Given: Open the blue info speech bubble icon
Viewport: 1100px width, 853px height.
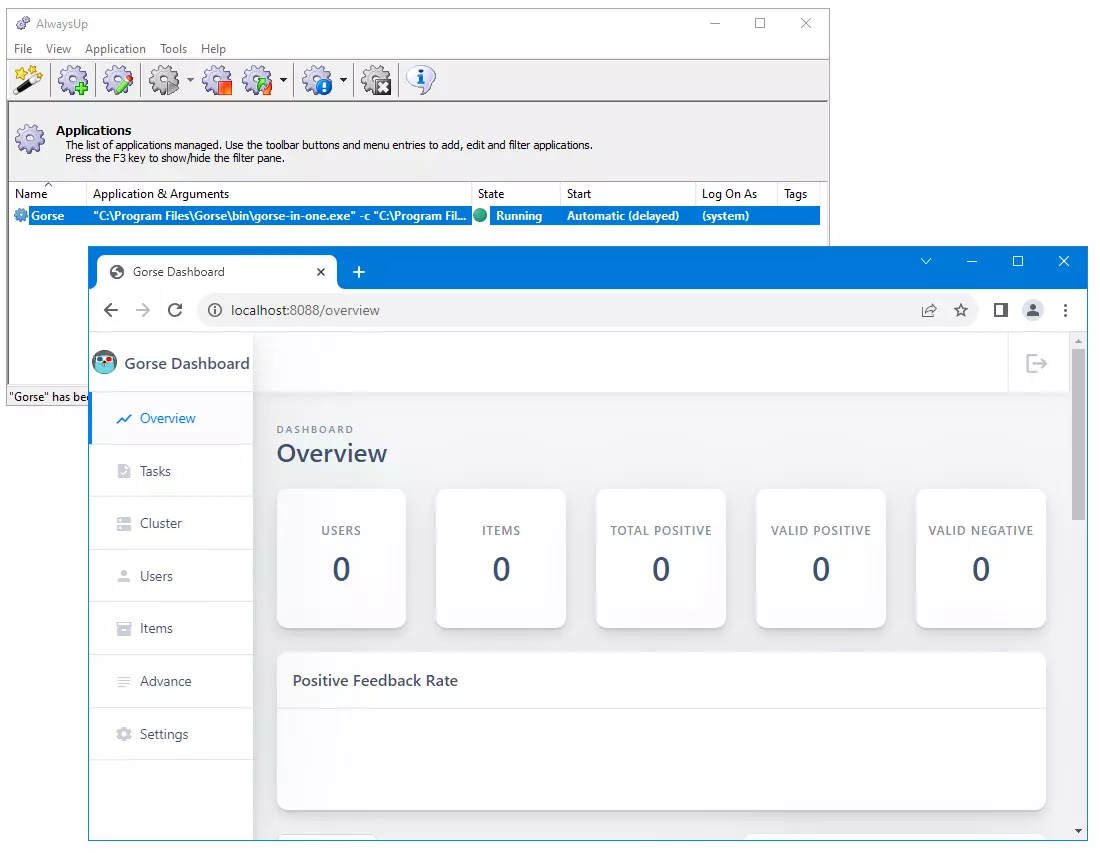Looking at the screenshot, I should coord(421,80).
